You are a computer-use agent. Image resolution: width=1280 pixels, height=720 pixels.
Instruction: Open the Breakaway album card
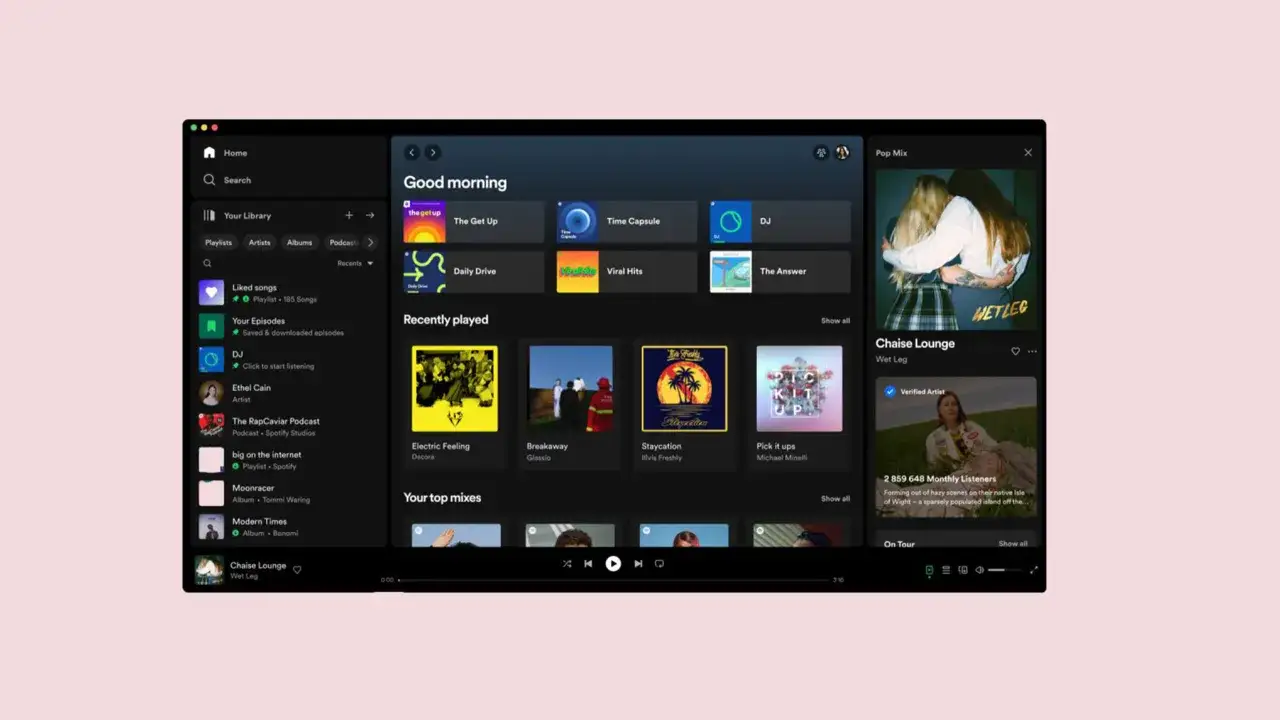coord(570,404)
